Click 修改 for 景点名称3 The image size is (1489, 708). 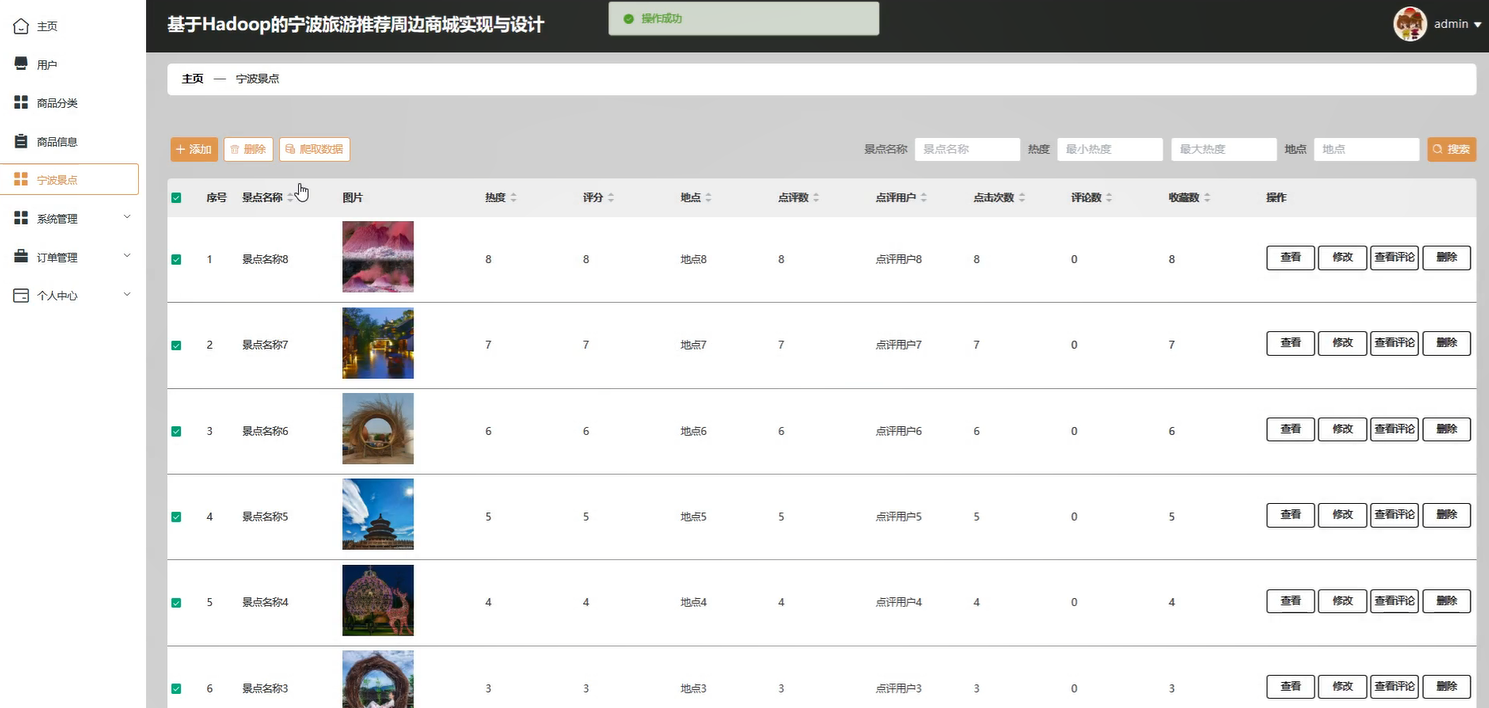click(x=1342, y=687)
